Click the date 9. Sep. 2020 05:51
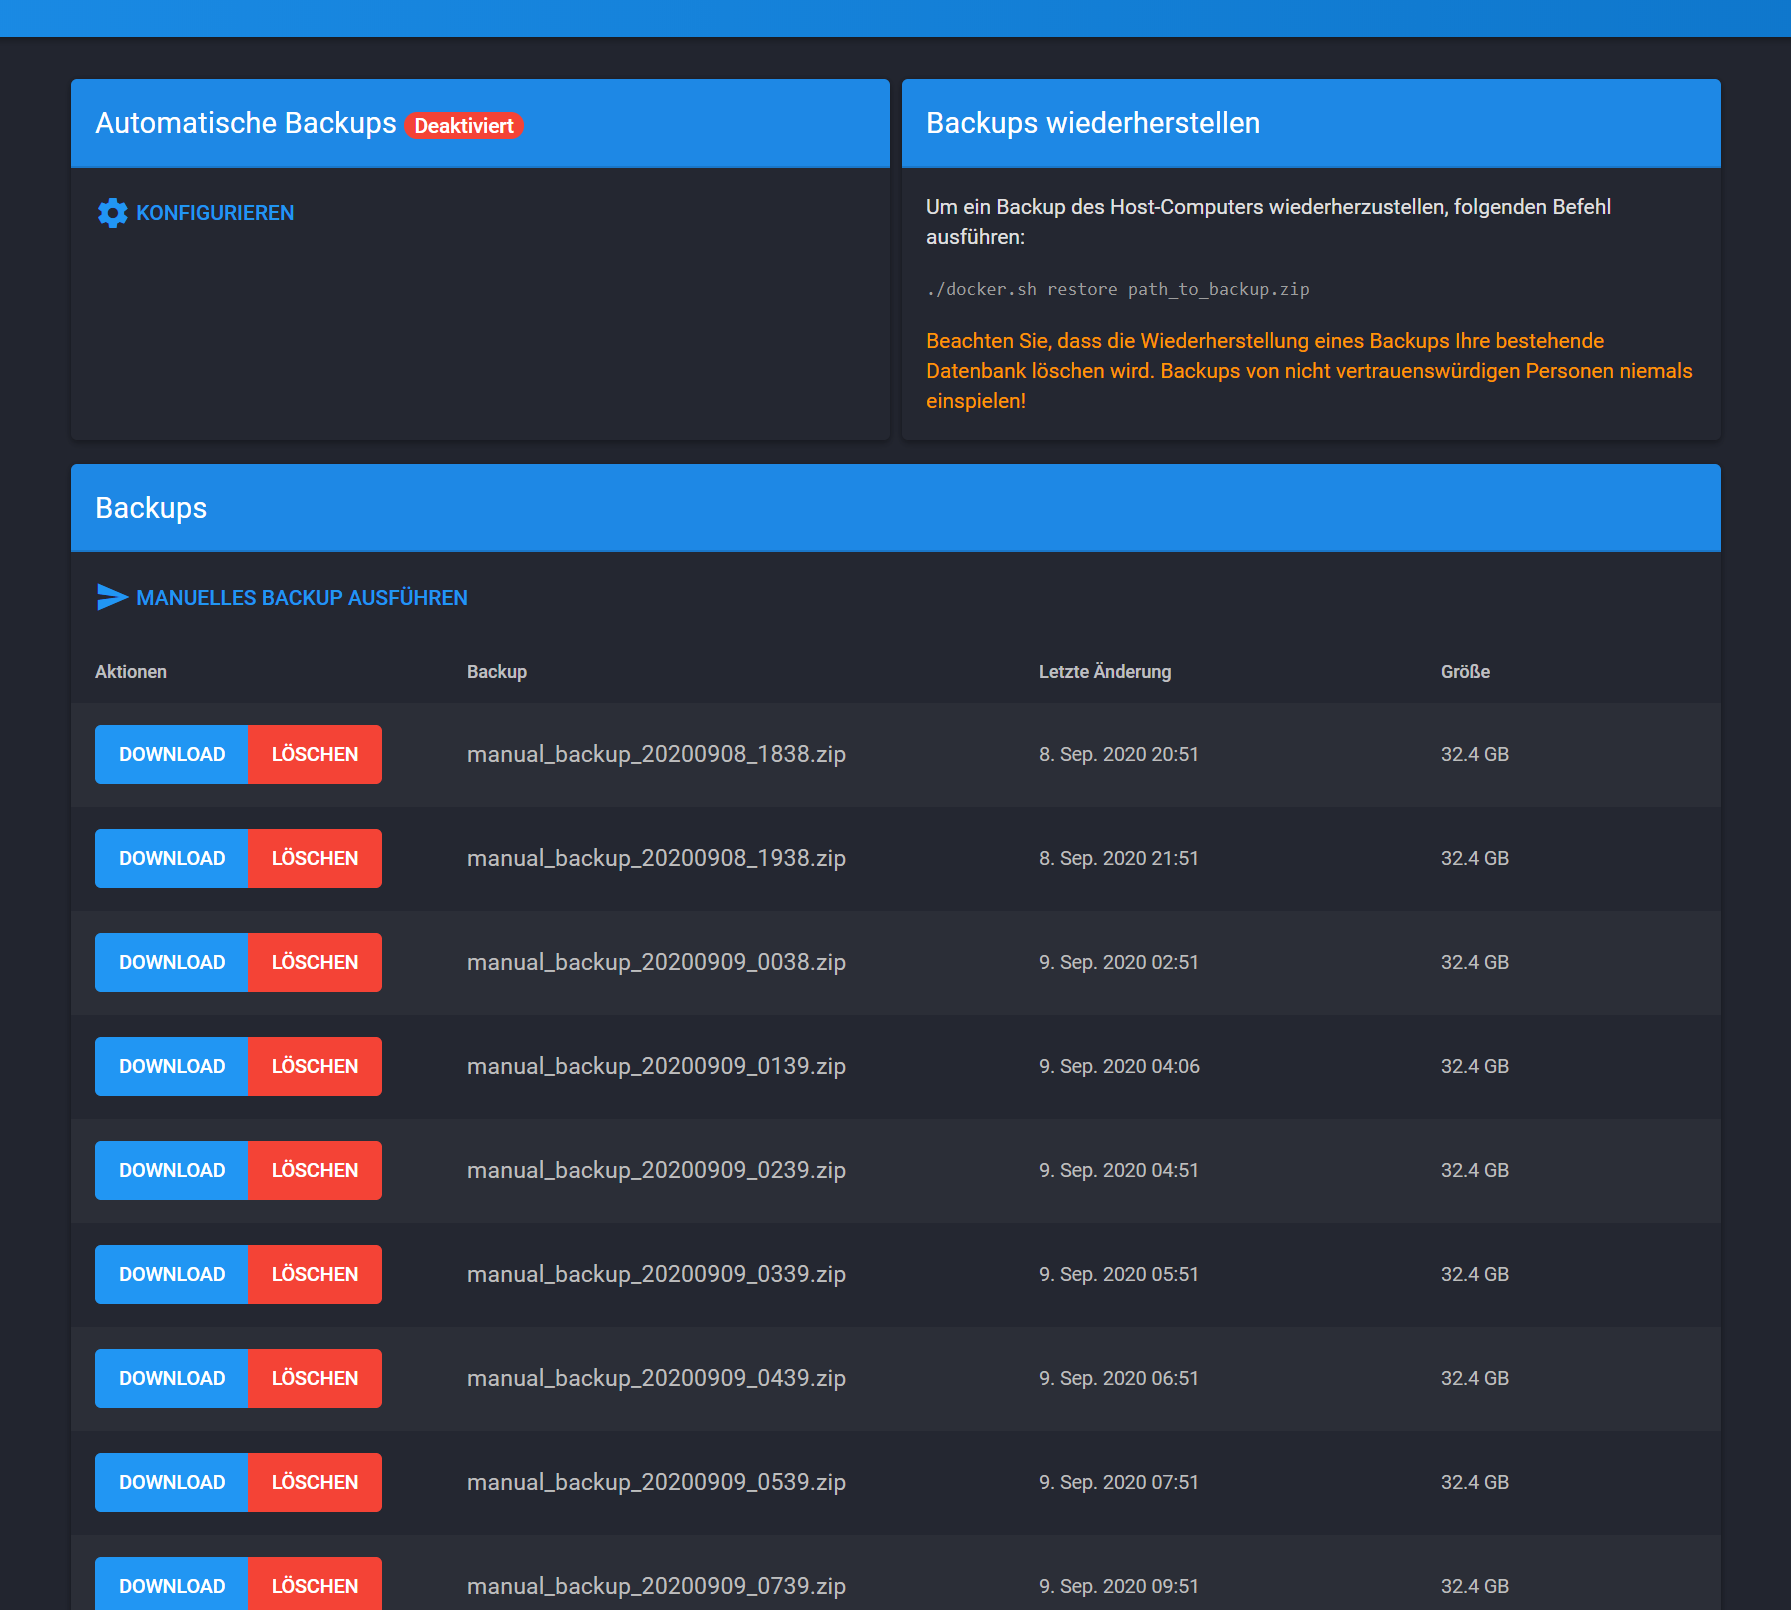 pos(1119,1274)
